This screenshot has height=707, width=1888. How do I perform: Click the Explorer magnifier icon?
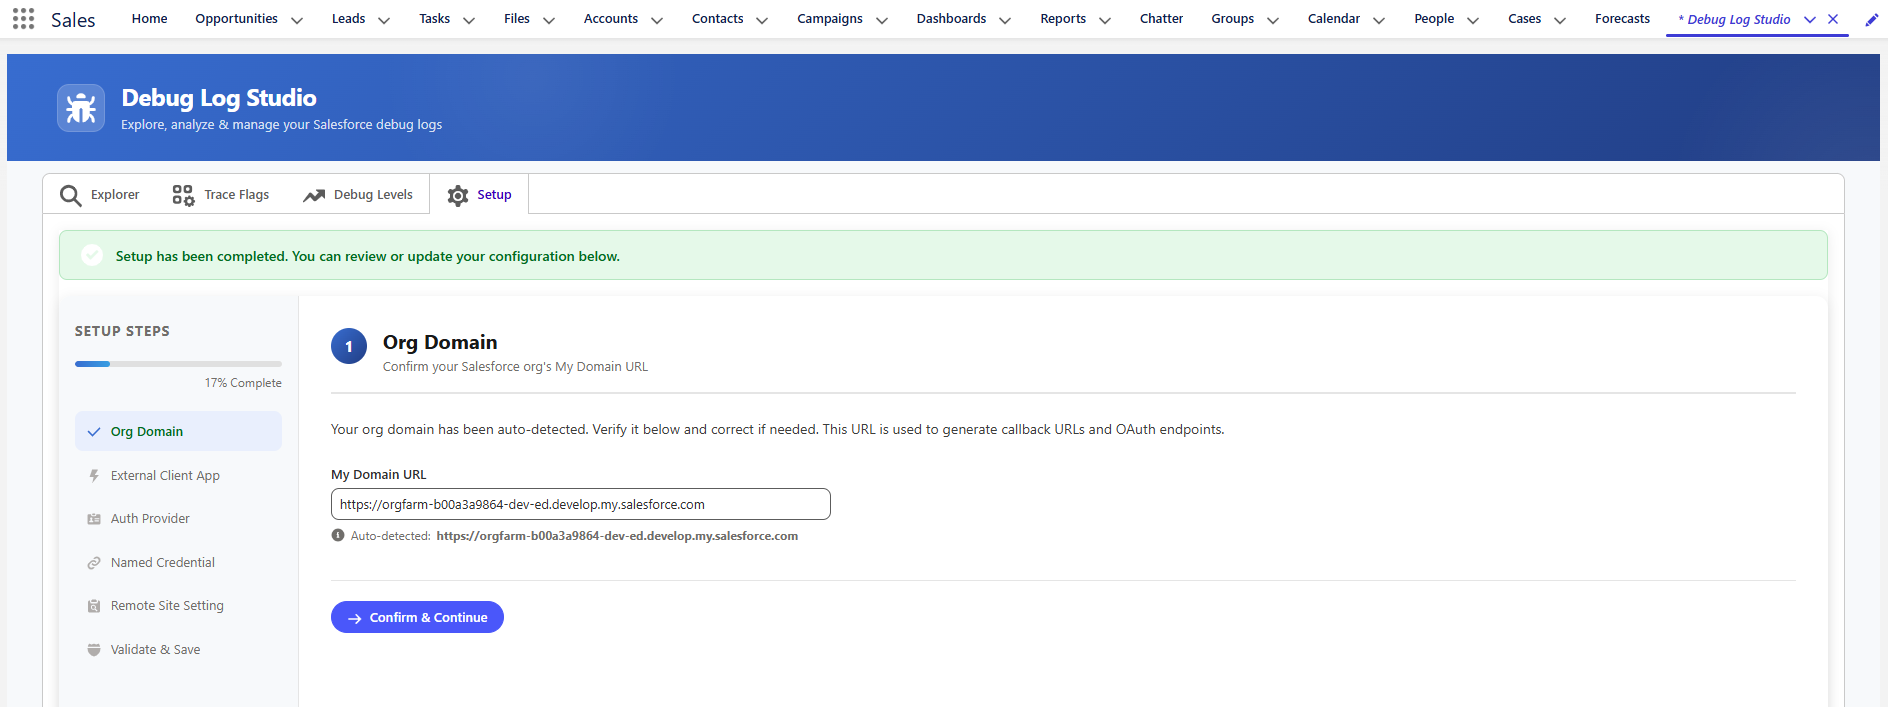pos(70,195)
